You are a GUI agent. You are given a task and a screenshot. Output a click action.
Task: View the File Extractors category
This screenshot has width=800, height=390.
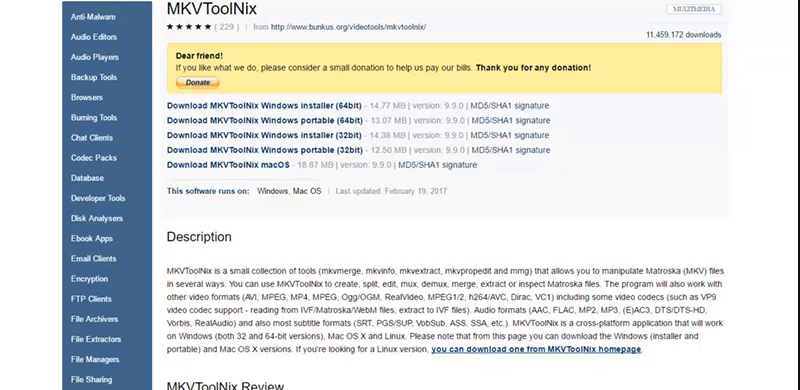click(x=96, y=339)
